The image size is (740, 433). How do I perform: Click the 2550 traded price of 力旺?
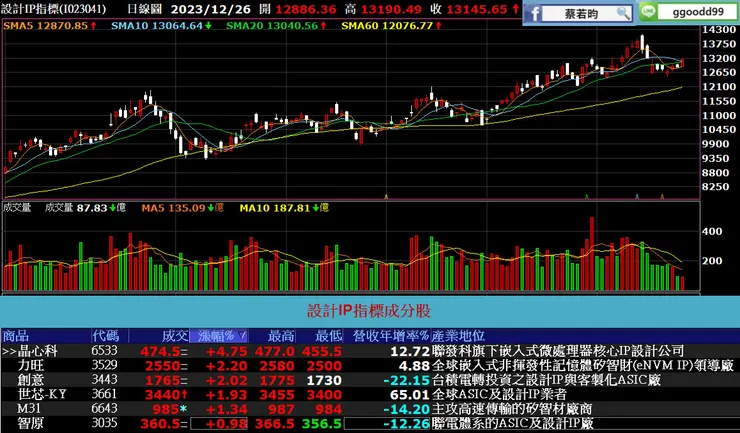pyautogui.click(x=162, y=366)
